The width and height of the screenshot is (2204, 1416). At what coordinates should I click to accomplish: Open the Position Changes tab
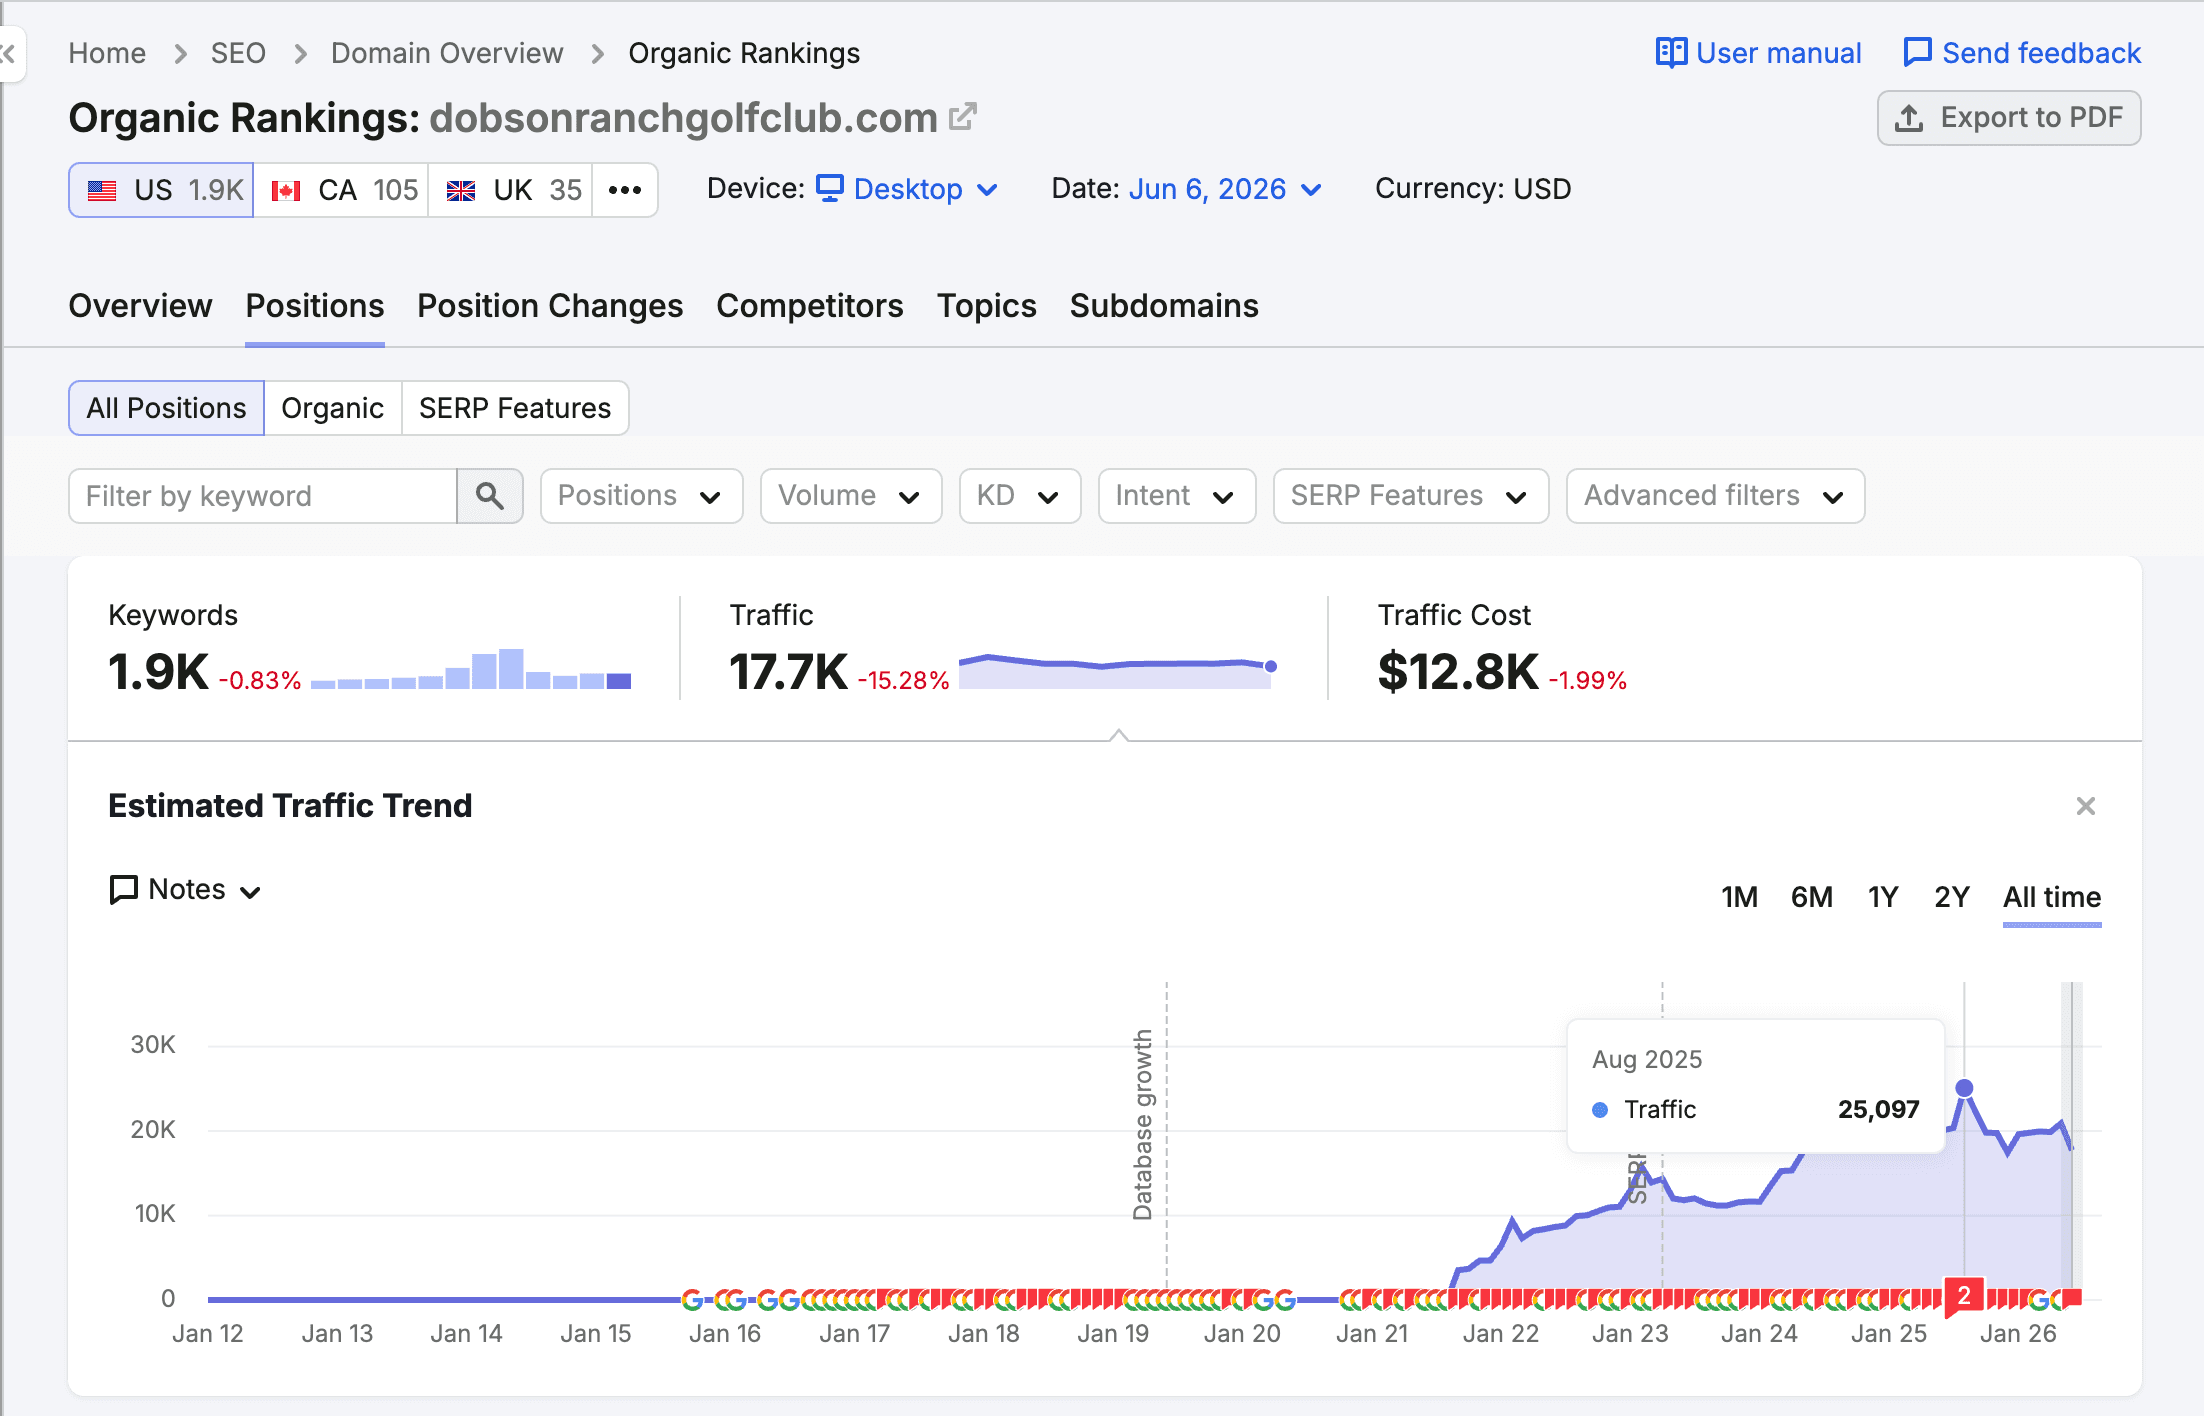point(550,306)
